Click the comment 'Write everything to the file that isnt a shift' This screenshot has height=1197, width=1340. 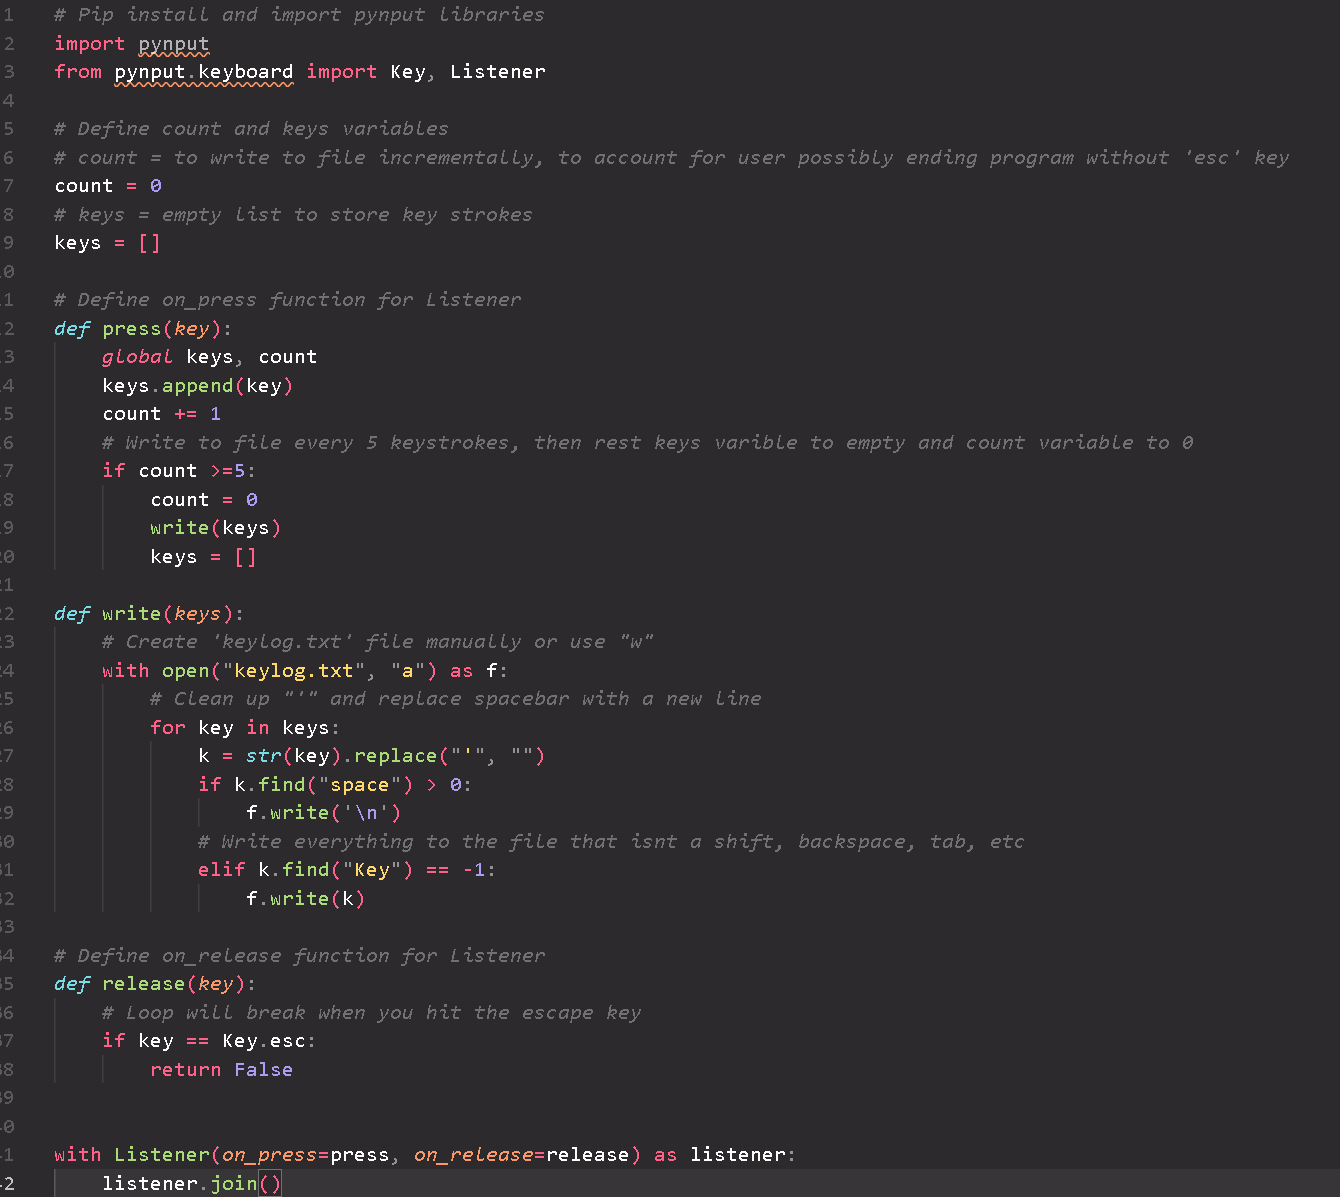pyautogui.click(x=611, y=842)
